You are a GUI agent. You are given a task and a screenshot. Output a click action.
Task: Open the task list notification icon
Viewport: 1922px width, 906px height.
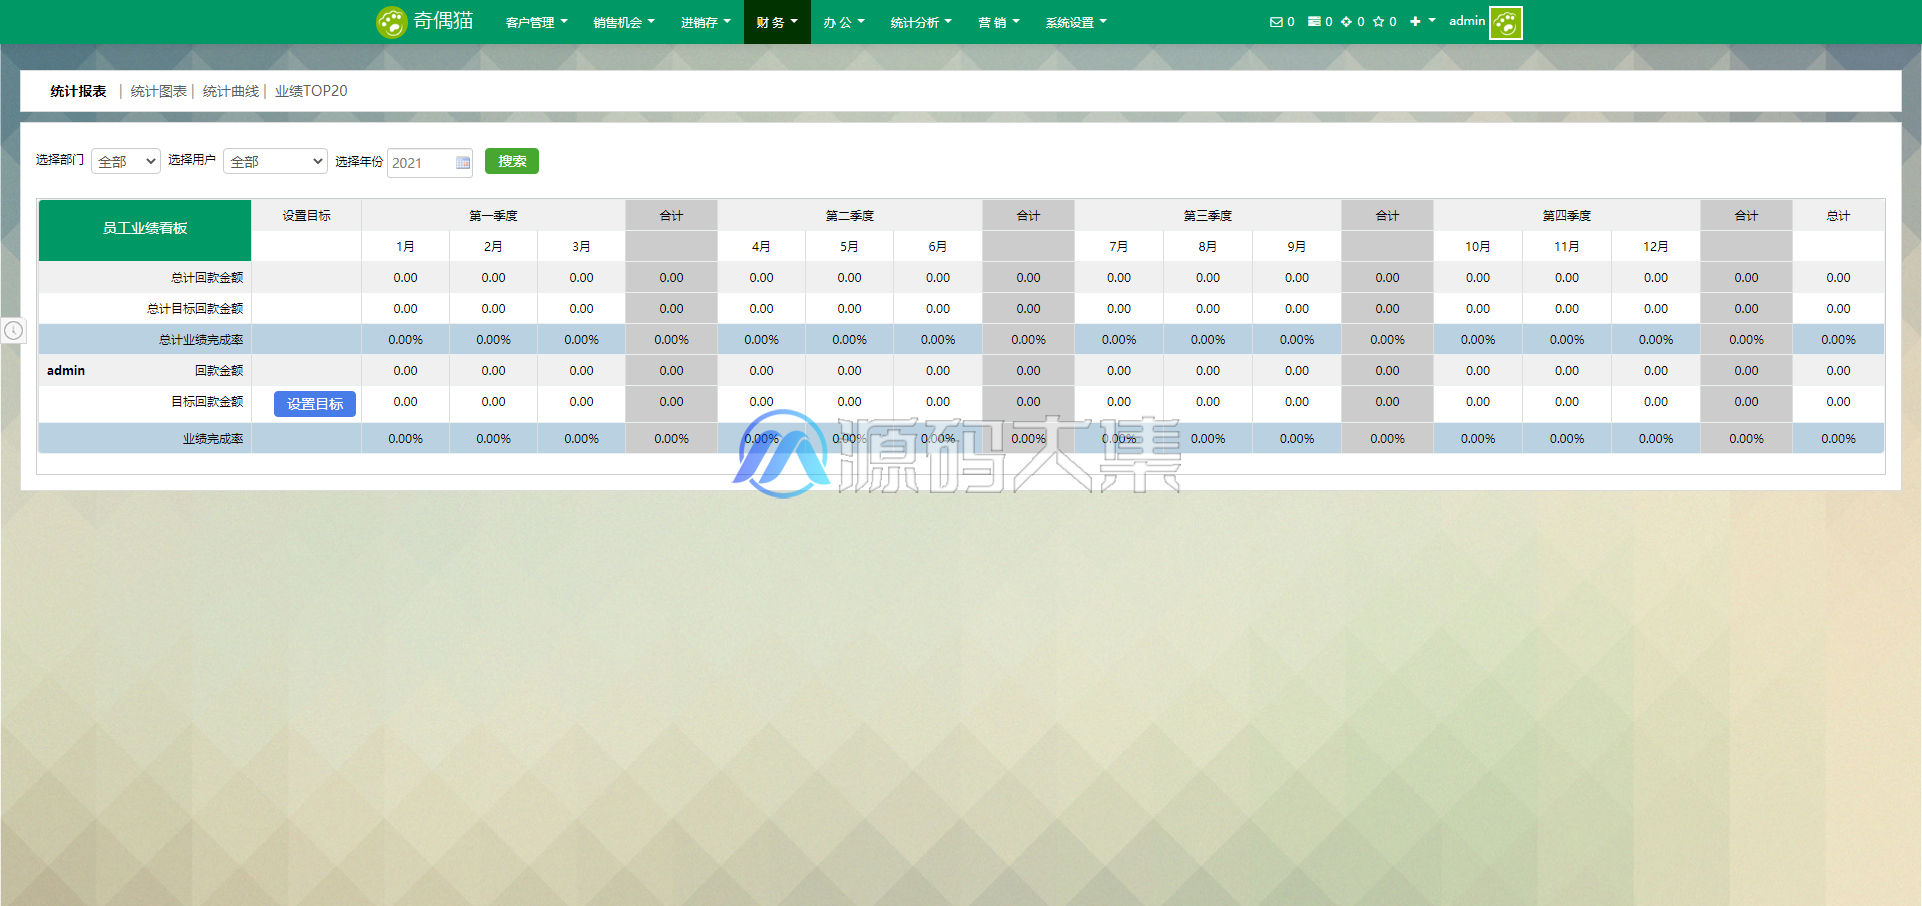(1314, 22)
